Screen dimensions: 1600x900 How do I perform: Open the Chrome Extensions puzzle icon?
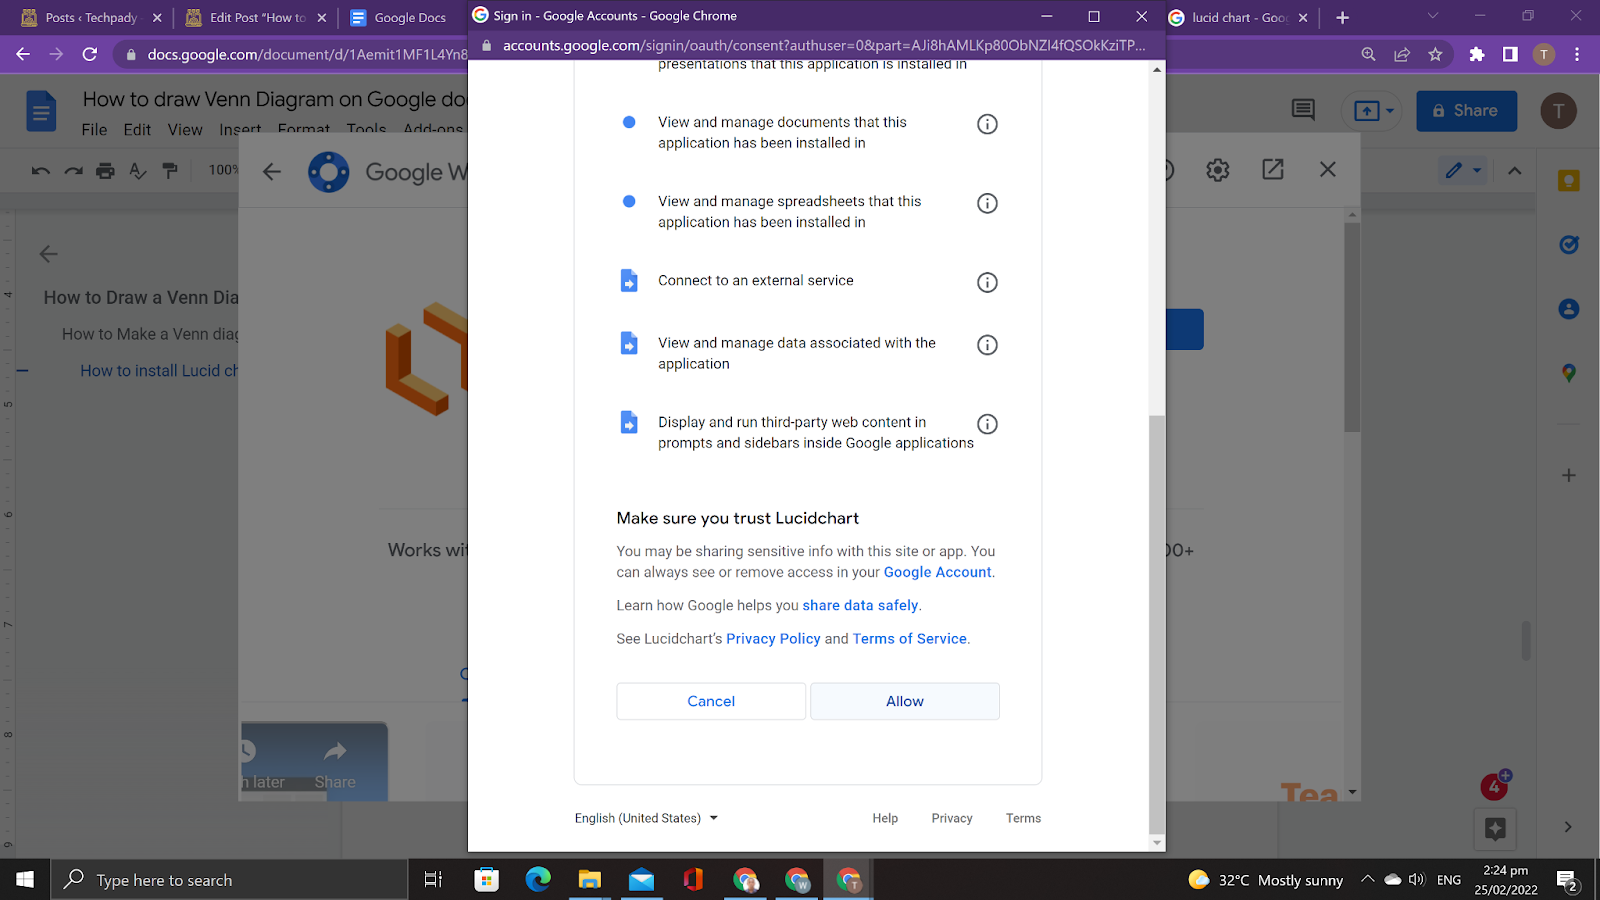pyautogui.click(x=1477, y=55)
